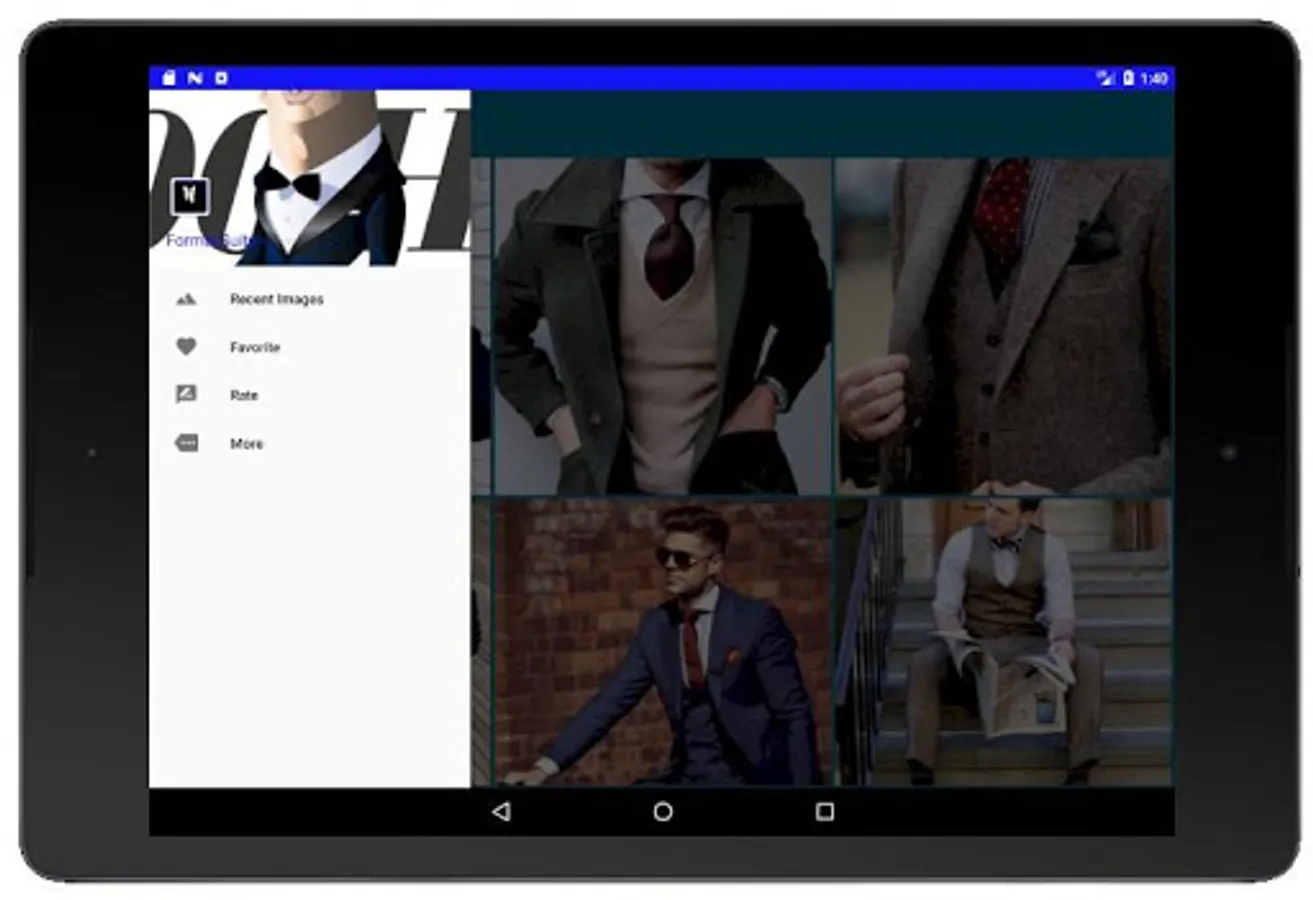The width and height of the screenshot is (1313, 900).
Task: Tap the battery icon in status bar
Action: tap(1129, 78)
